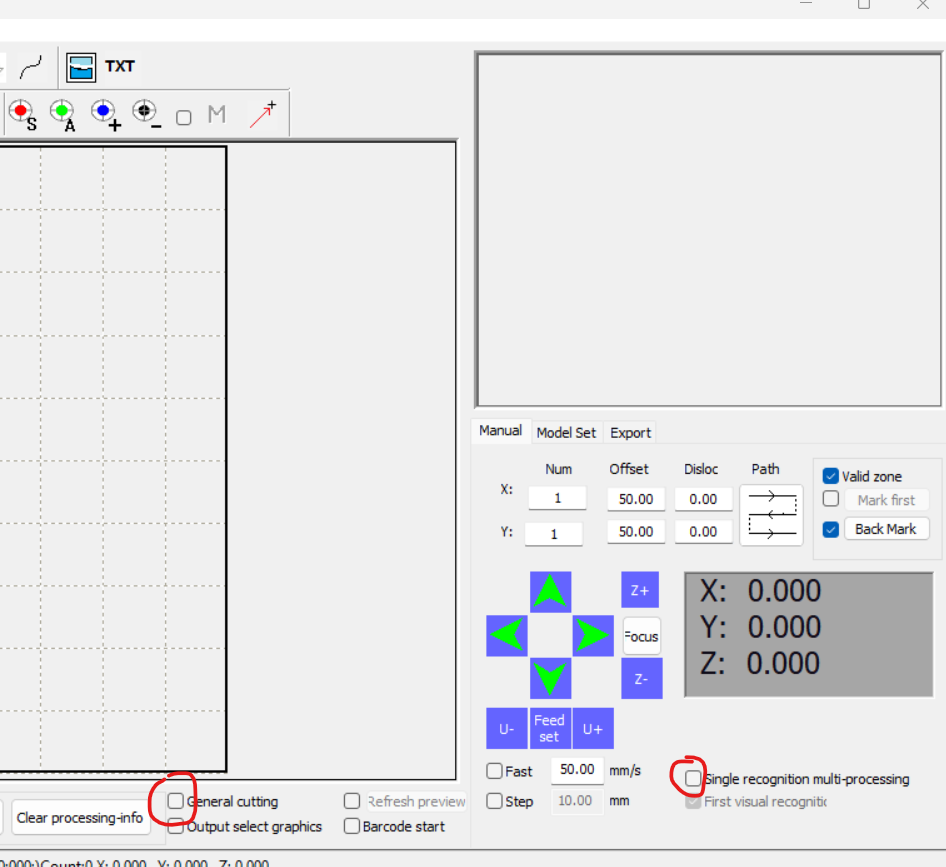Viewport: 946px width, 867px height.
Task: Click the X: 0.000 coordinate readout
Action: coord(760,591)
